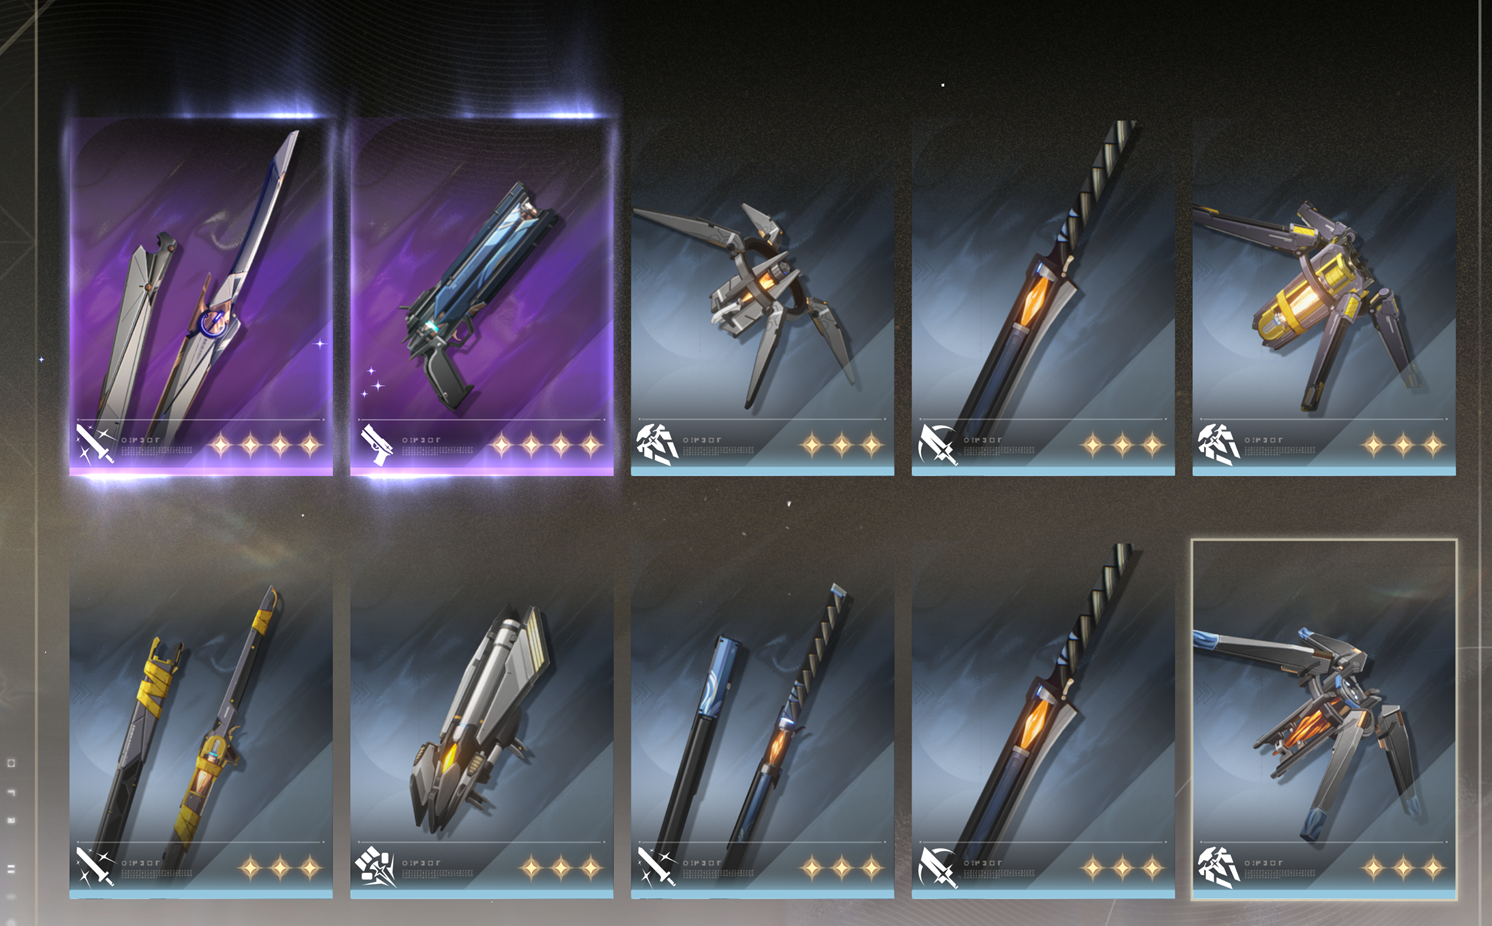Viewport: 1492px width, 926px height.
Task: Click the rectifier type icon on the yellow canister card
Action: pos(1219,443)
